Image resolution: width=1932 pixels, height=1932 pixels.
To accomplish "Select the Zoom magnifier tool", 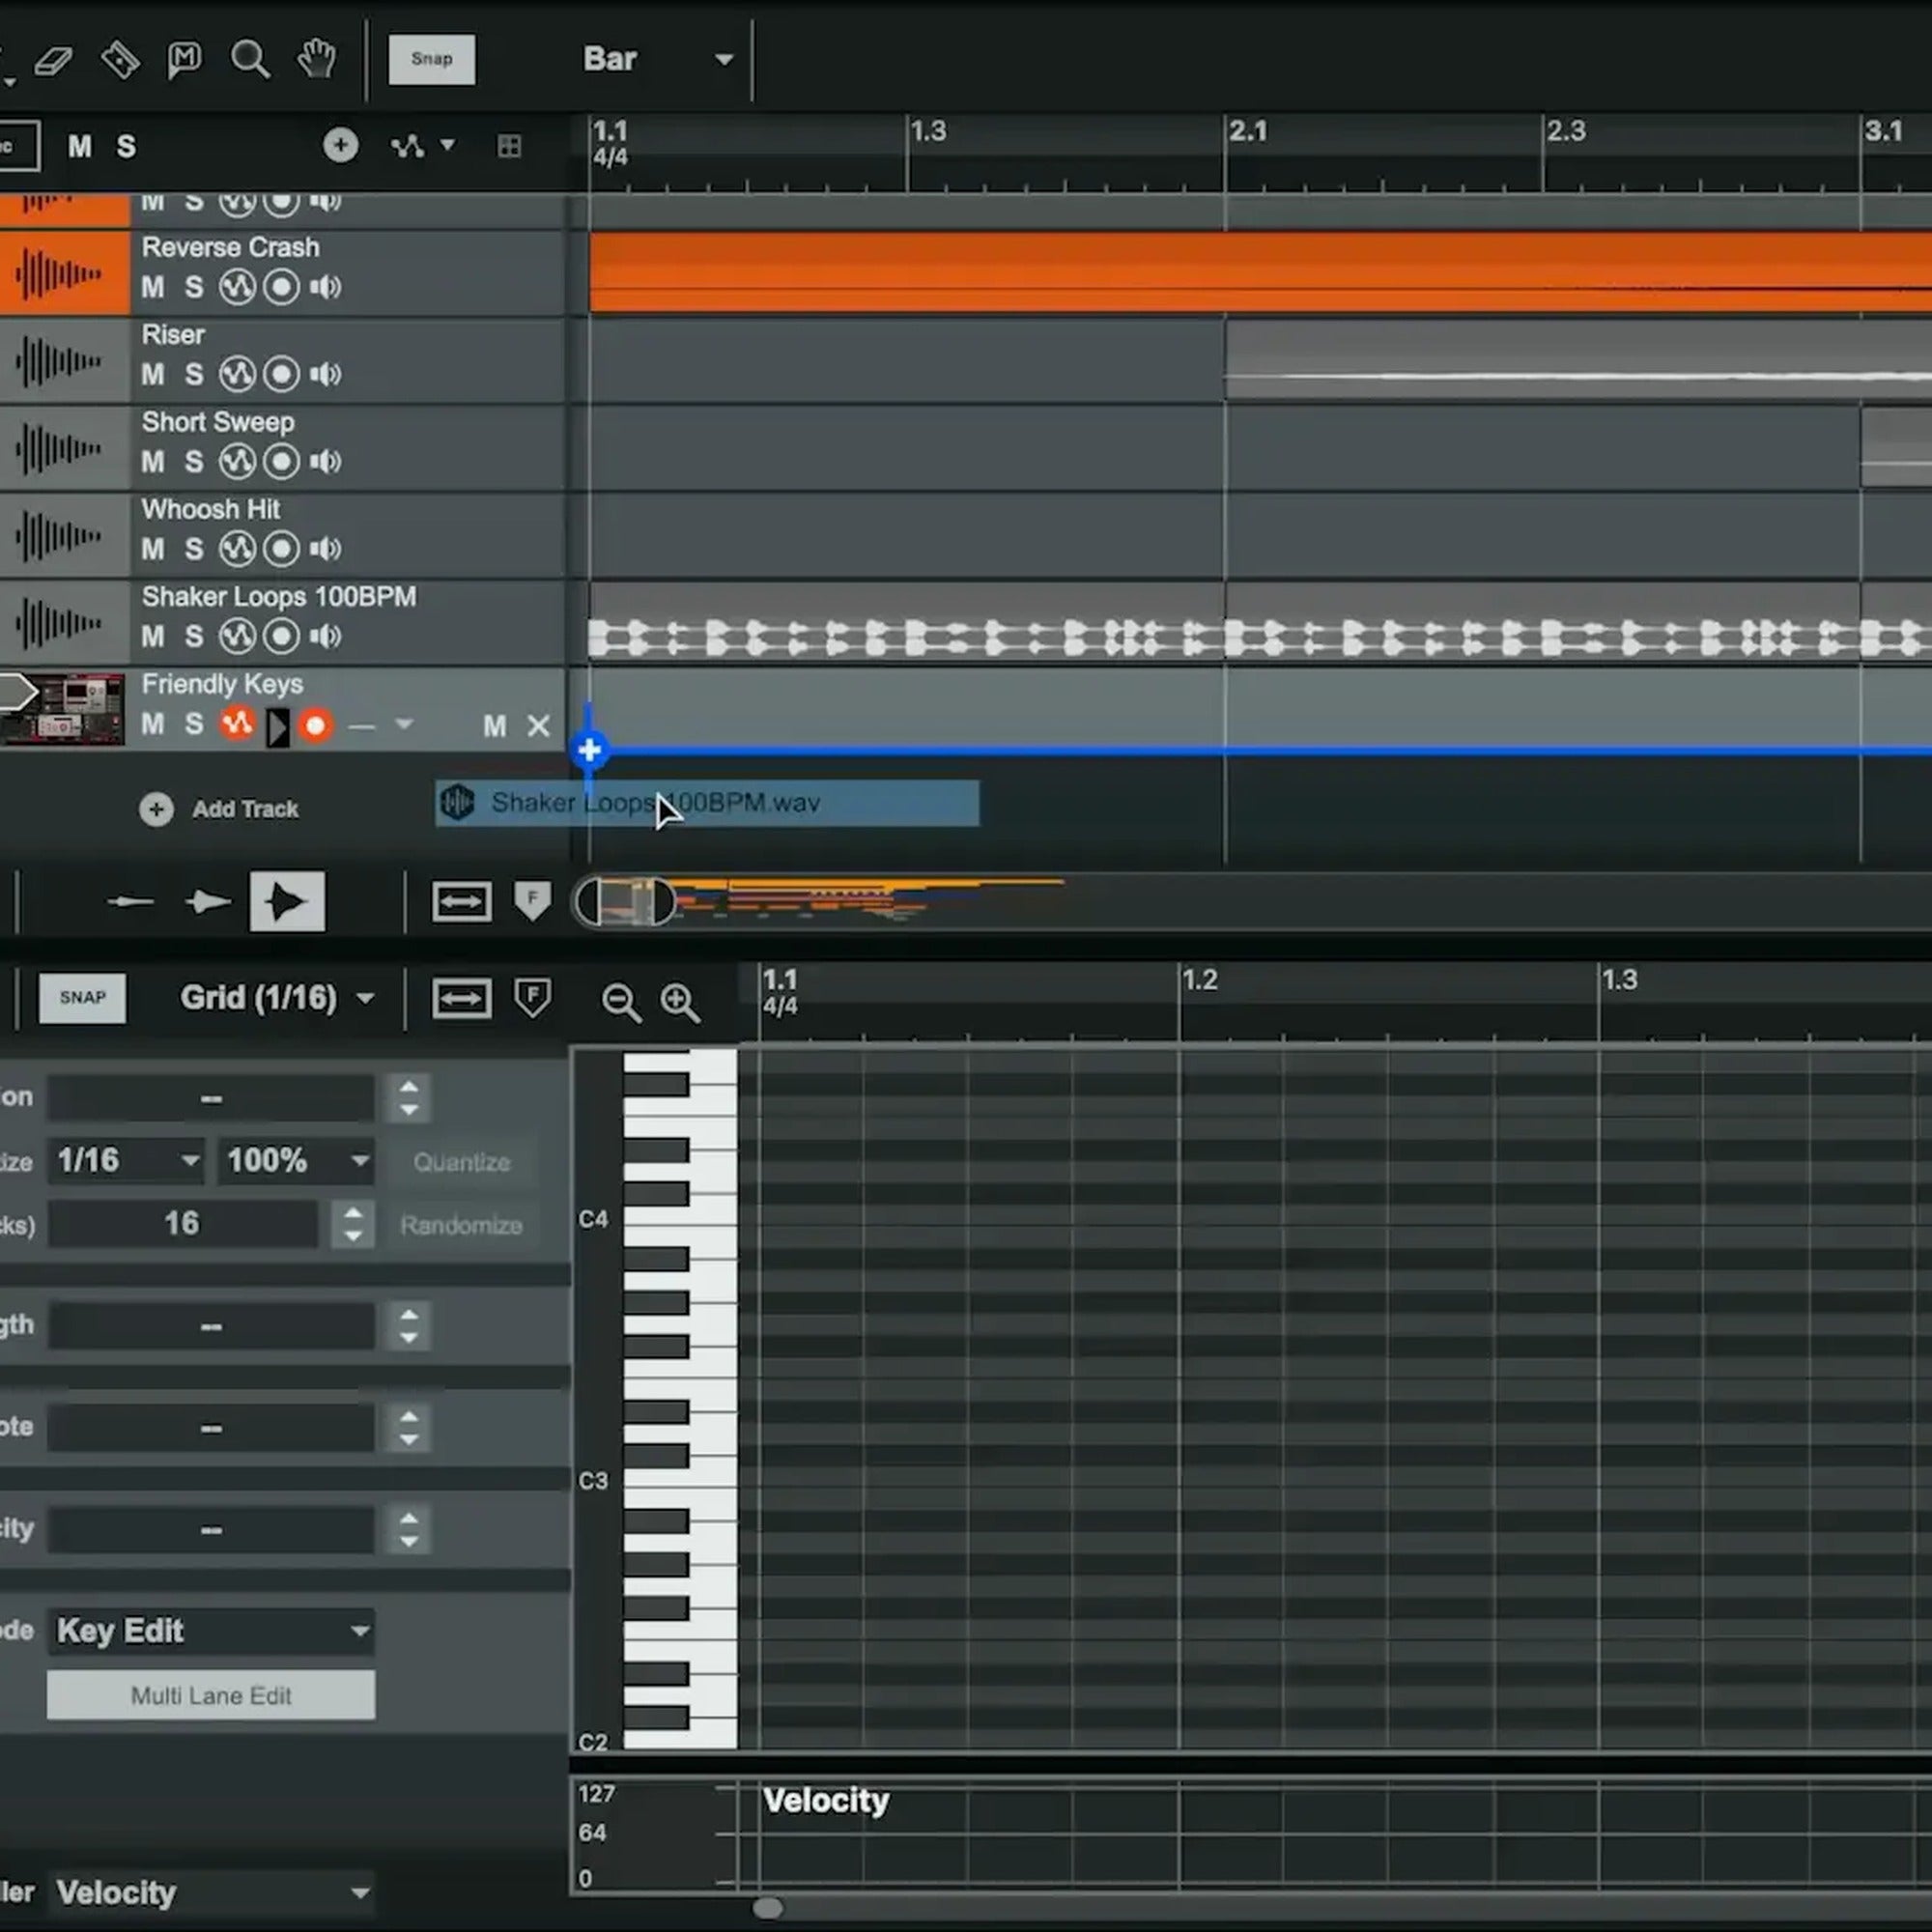I will click(250, 60).
